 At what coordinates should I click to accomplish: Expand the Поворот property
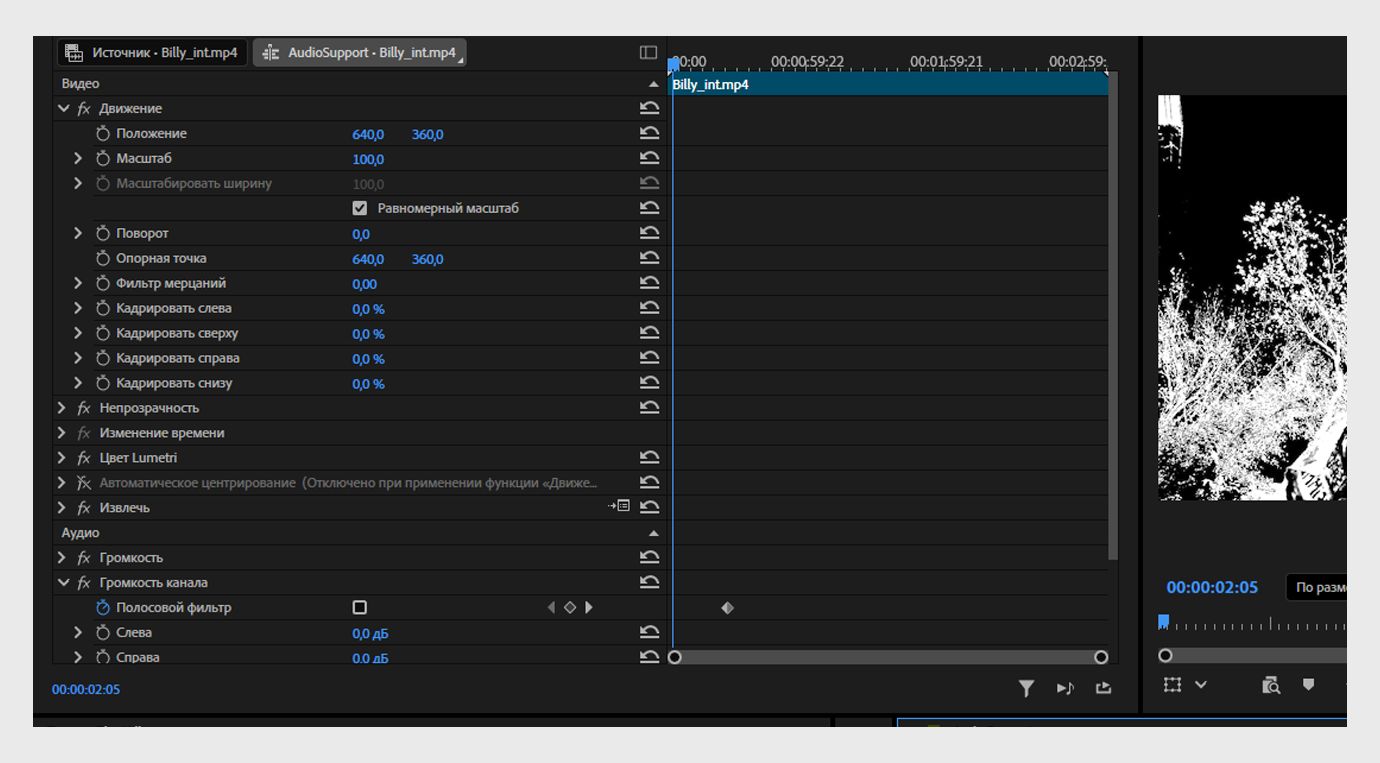point(78,233)
